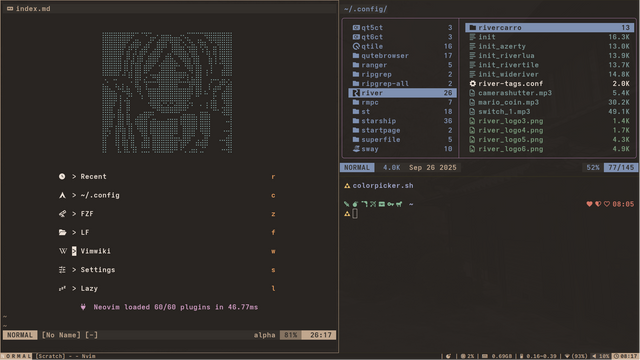Click the CPU 2% indicator in status bar

[468, 356]
